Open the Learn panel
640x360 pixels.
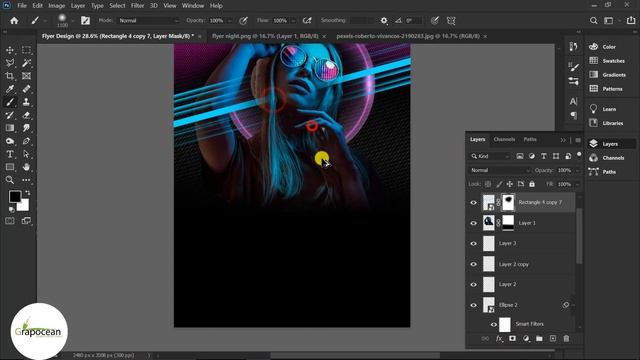pyautogui.click(x=608, y=109)
